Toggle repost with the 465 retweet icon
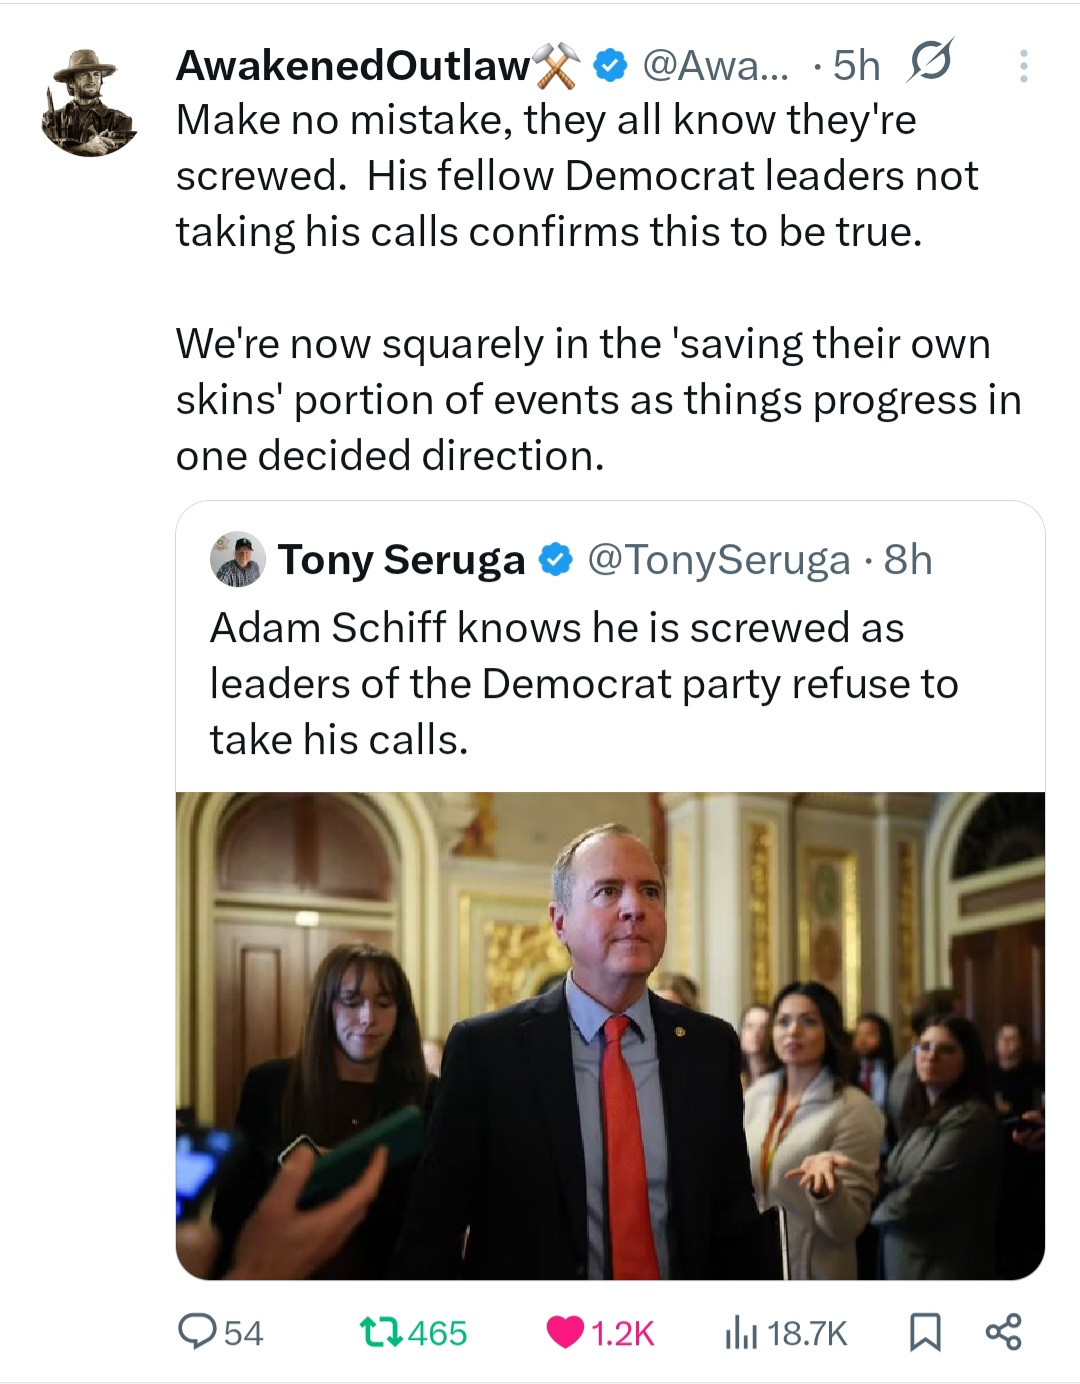This screenshot has width=1080, height=1384. tap(381, 1332)
